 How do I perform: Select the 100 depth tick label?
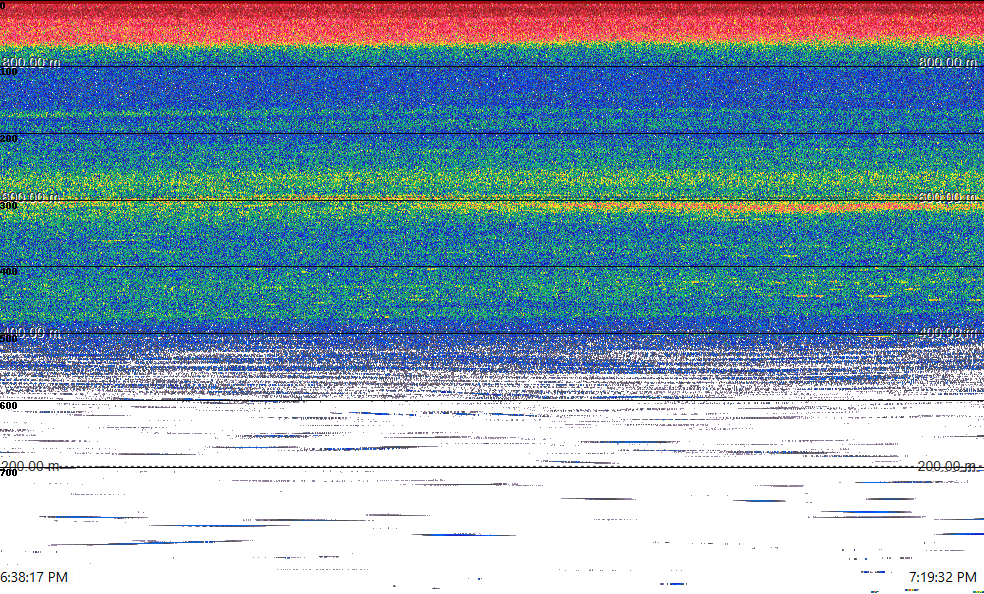coord(9,72)
